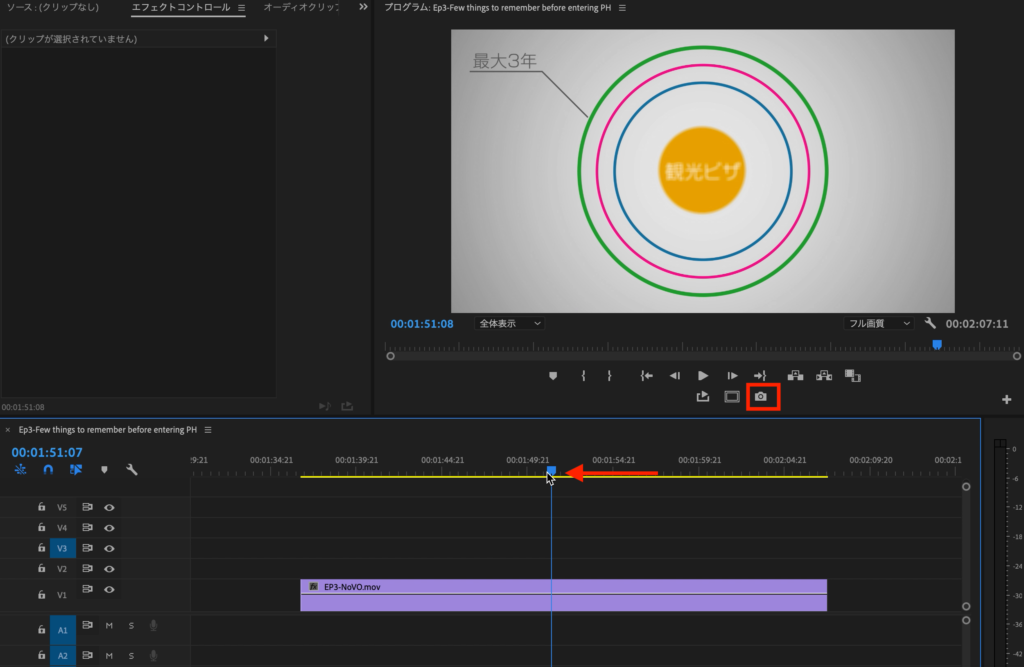Open the timeline sequence panel menu
Image resolution: width=1024 pixels, height=667 pixels.
click(x=208, y=430)
